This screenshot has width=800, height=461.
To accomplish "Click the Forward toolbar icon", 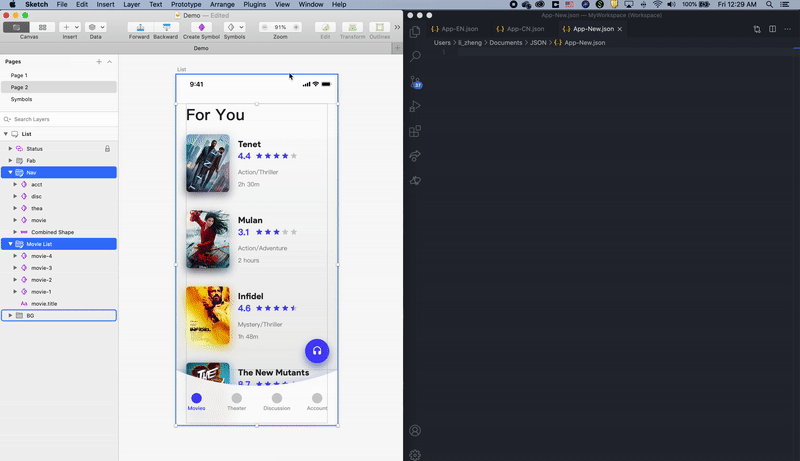I will tap(140, 27).
